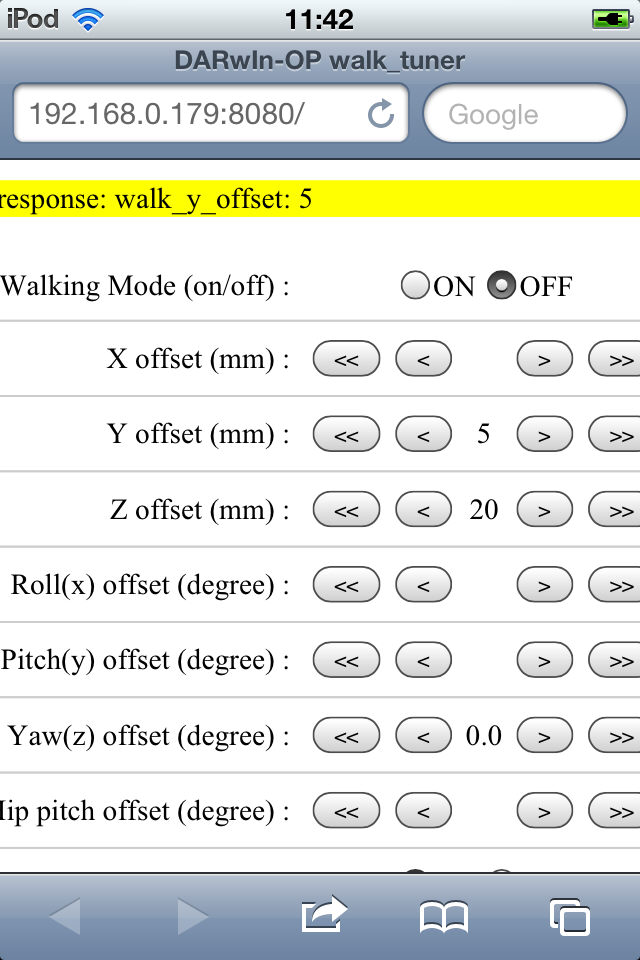Viewport: 640px width, 960px height.
Task: Select Walking Mode OFF radio button
Action: point(502,285)
